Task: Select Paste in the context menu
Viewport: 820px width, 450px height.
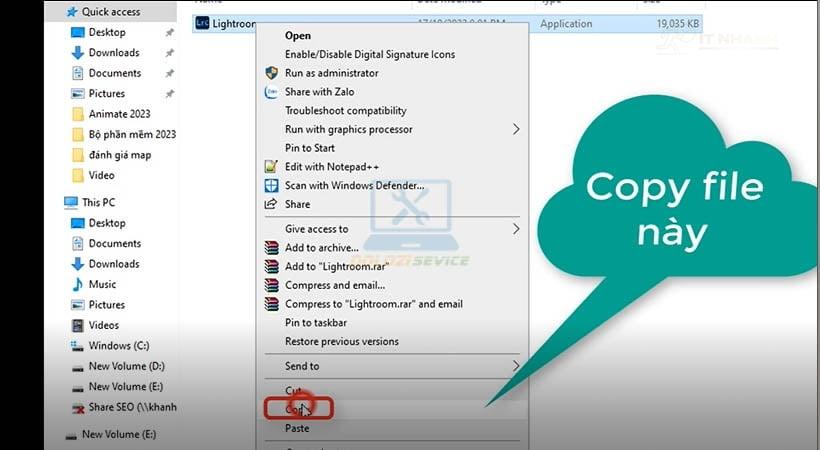Action: point(297,428)
